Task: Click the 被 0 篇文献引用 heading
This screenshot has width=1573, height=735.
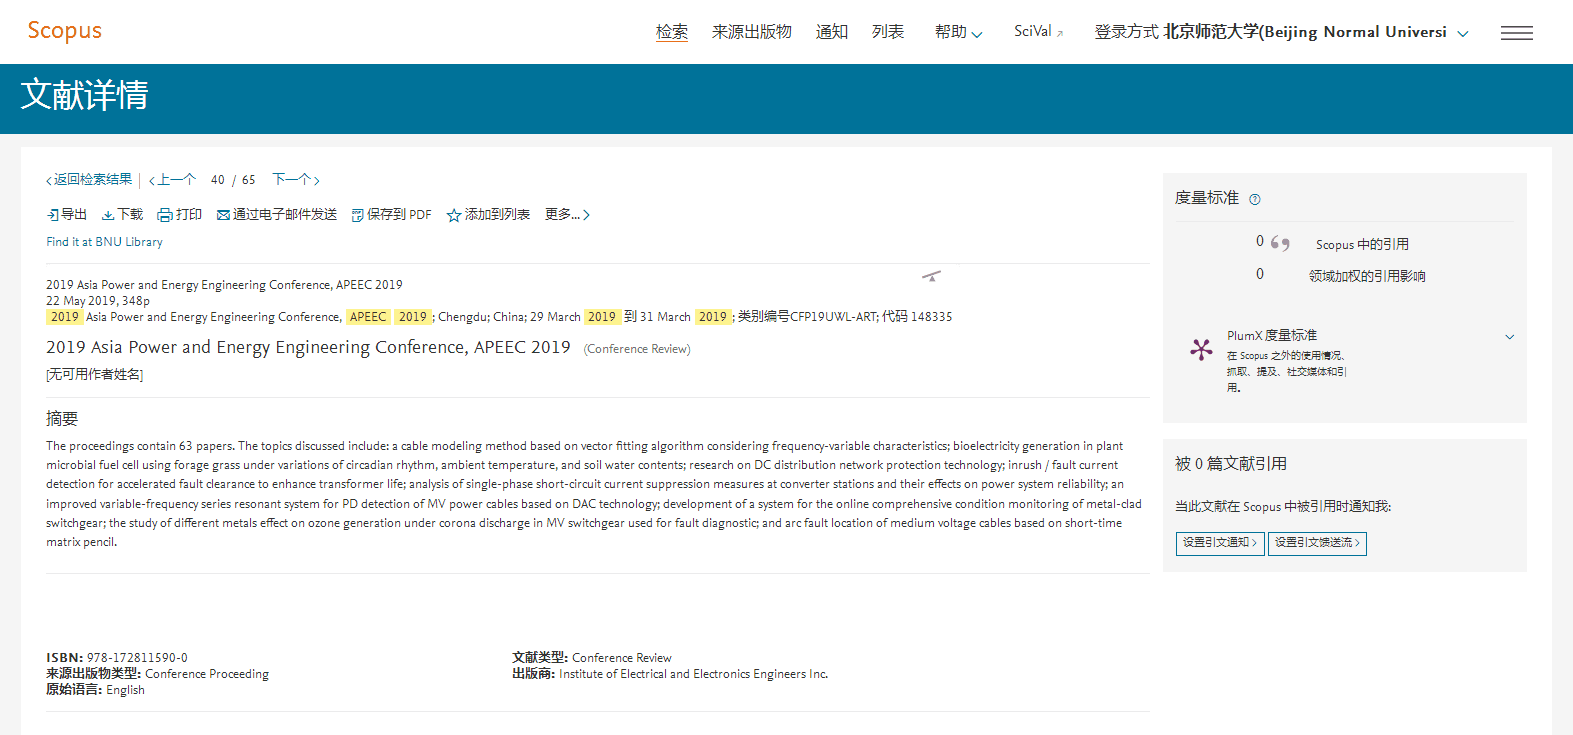Action: coord(1231,464)
